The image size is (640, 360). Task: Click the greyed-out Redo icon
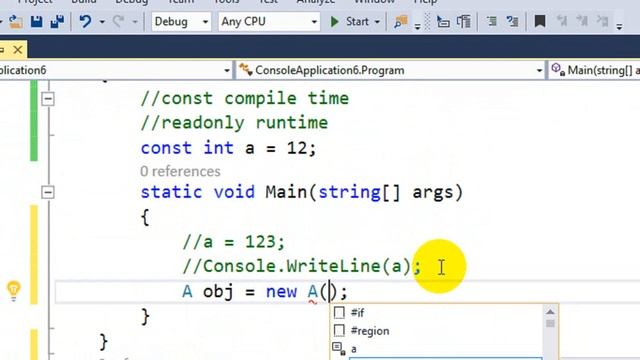[118, 21]
